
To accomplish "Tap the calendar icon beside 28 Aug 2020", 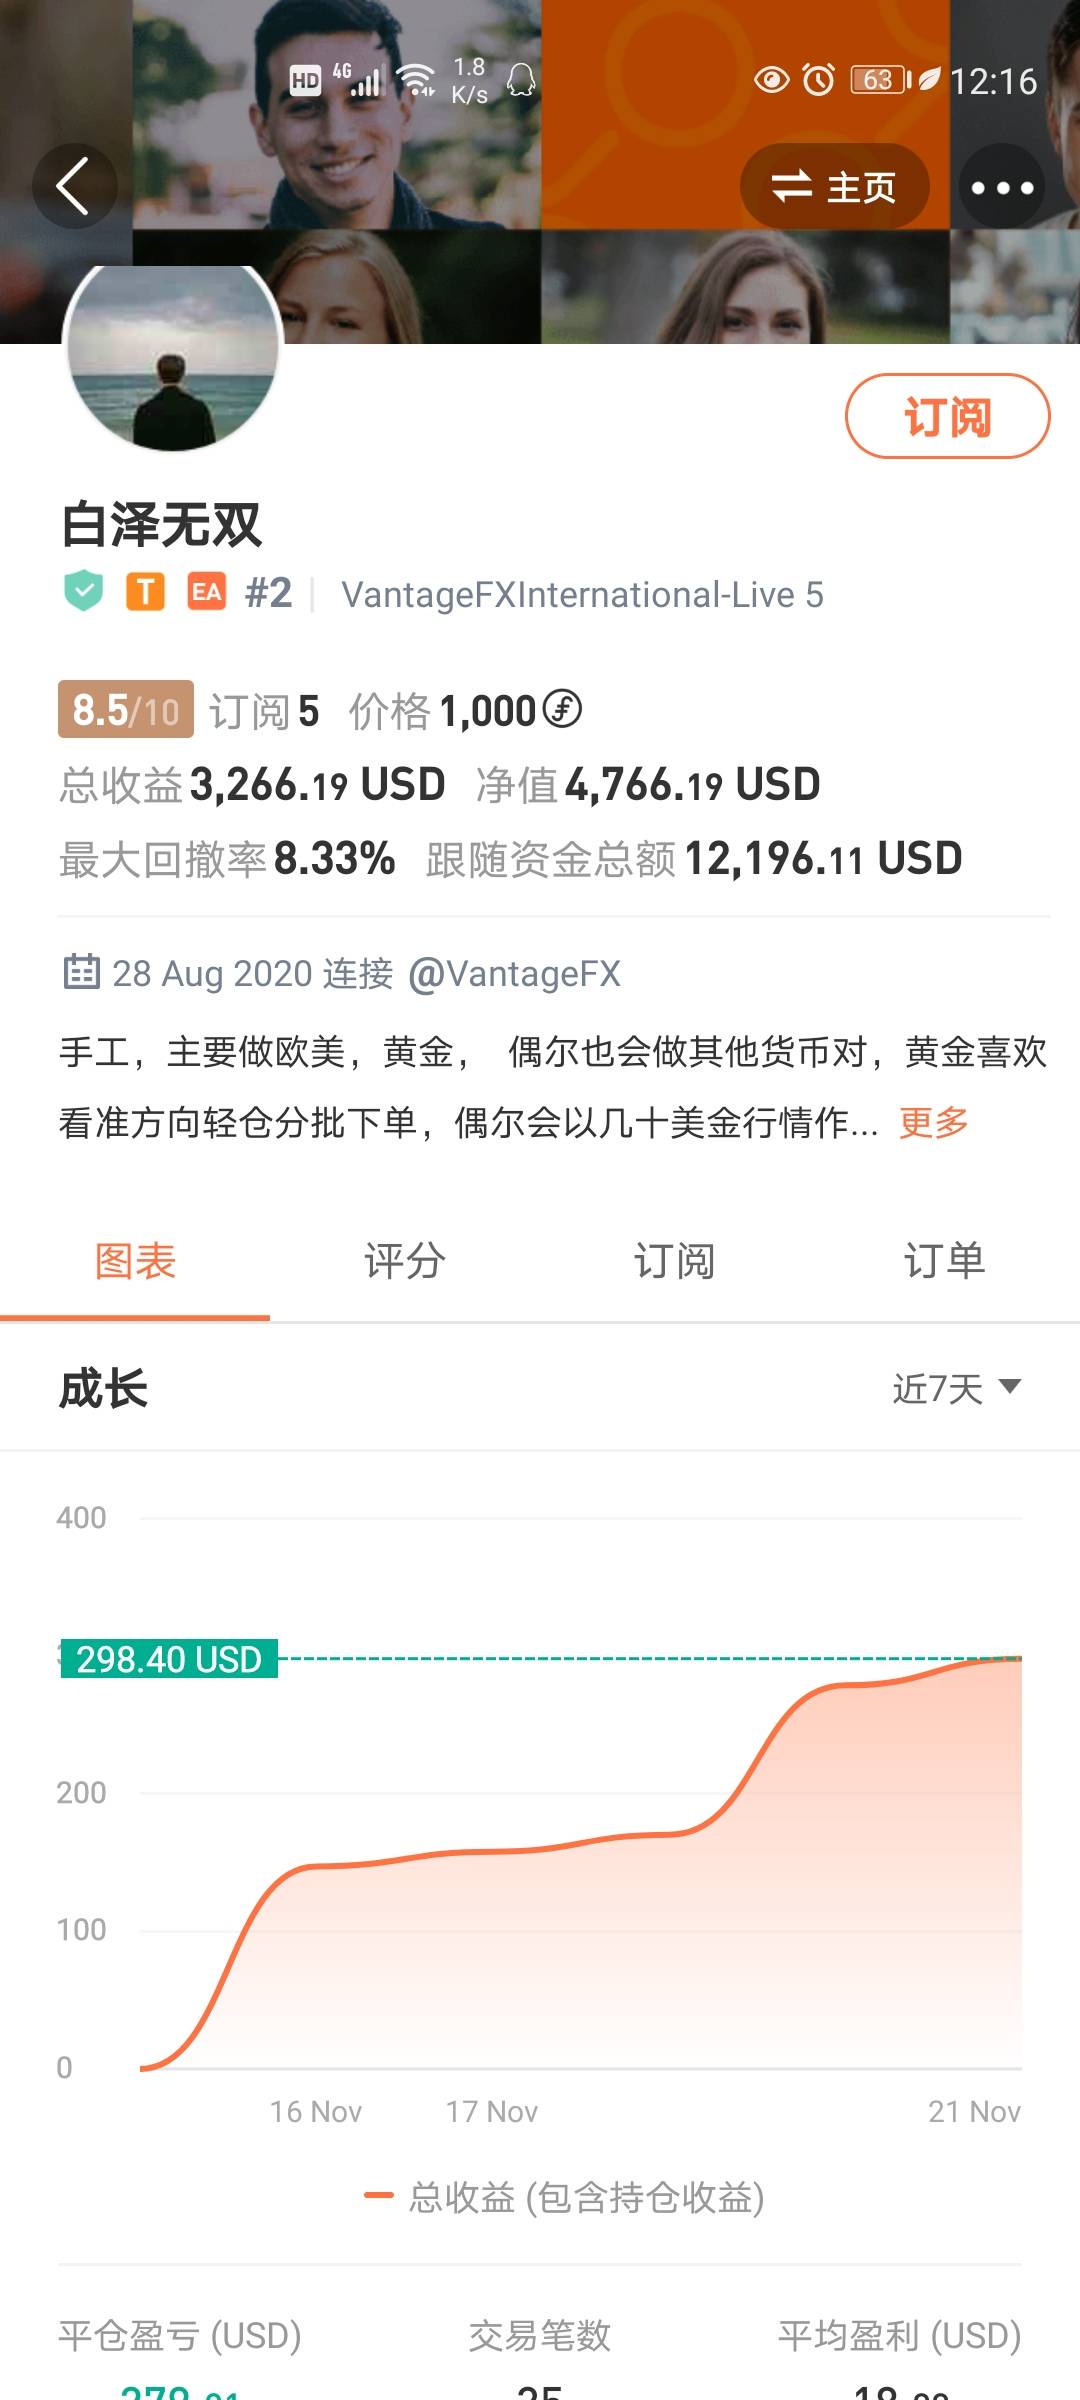I will [81, 972].
